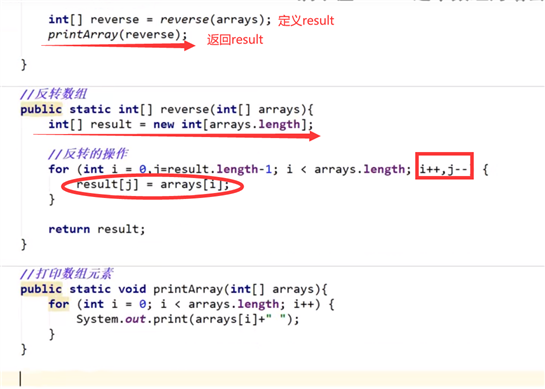Click 'result' variable in 'int[] result = new' line
Screen dimensions: 545x389
(111, 124)
